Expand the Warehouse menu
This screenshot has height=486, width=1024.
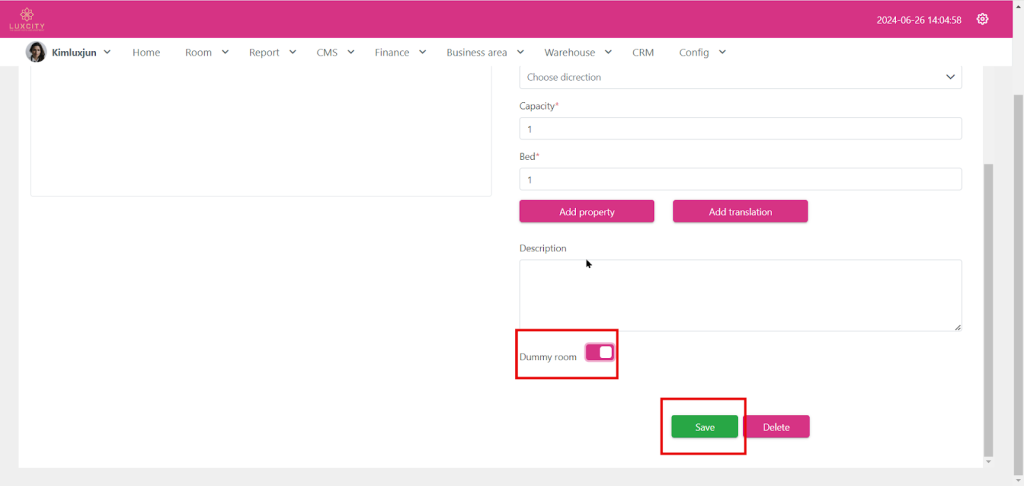point(577,52)
